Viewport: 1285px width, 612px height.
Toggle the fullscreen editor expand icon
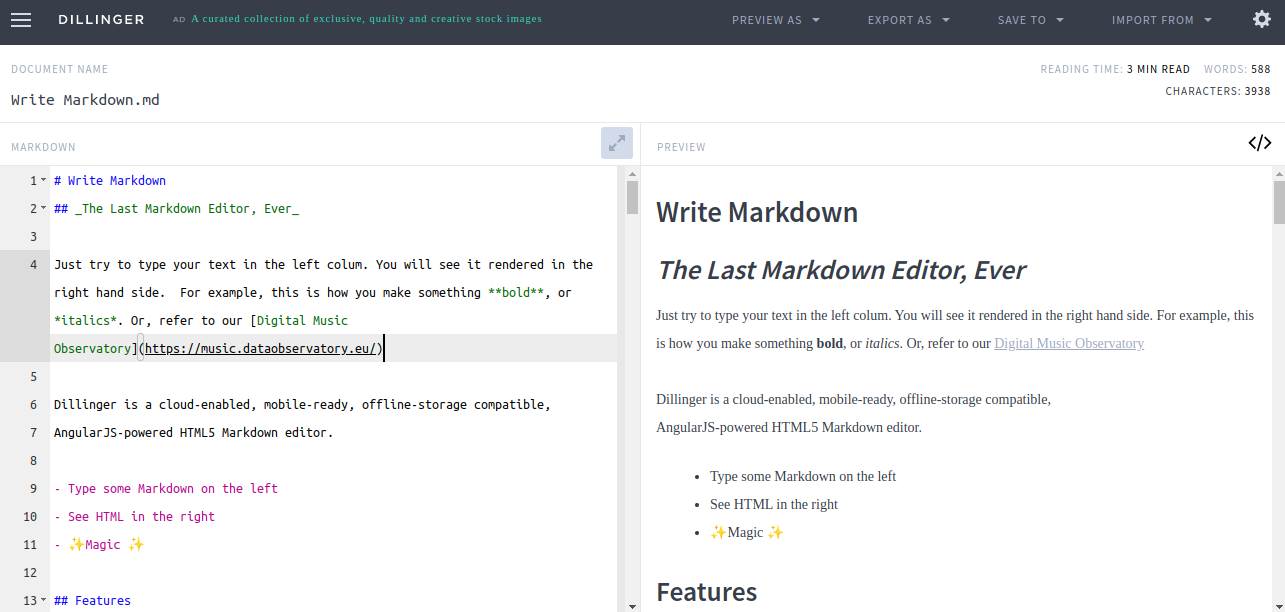tap(617, 143)
